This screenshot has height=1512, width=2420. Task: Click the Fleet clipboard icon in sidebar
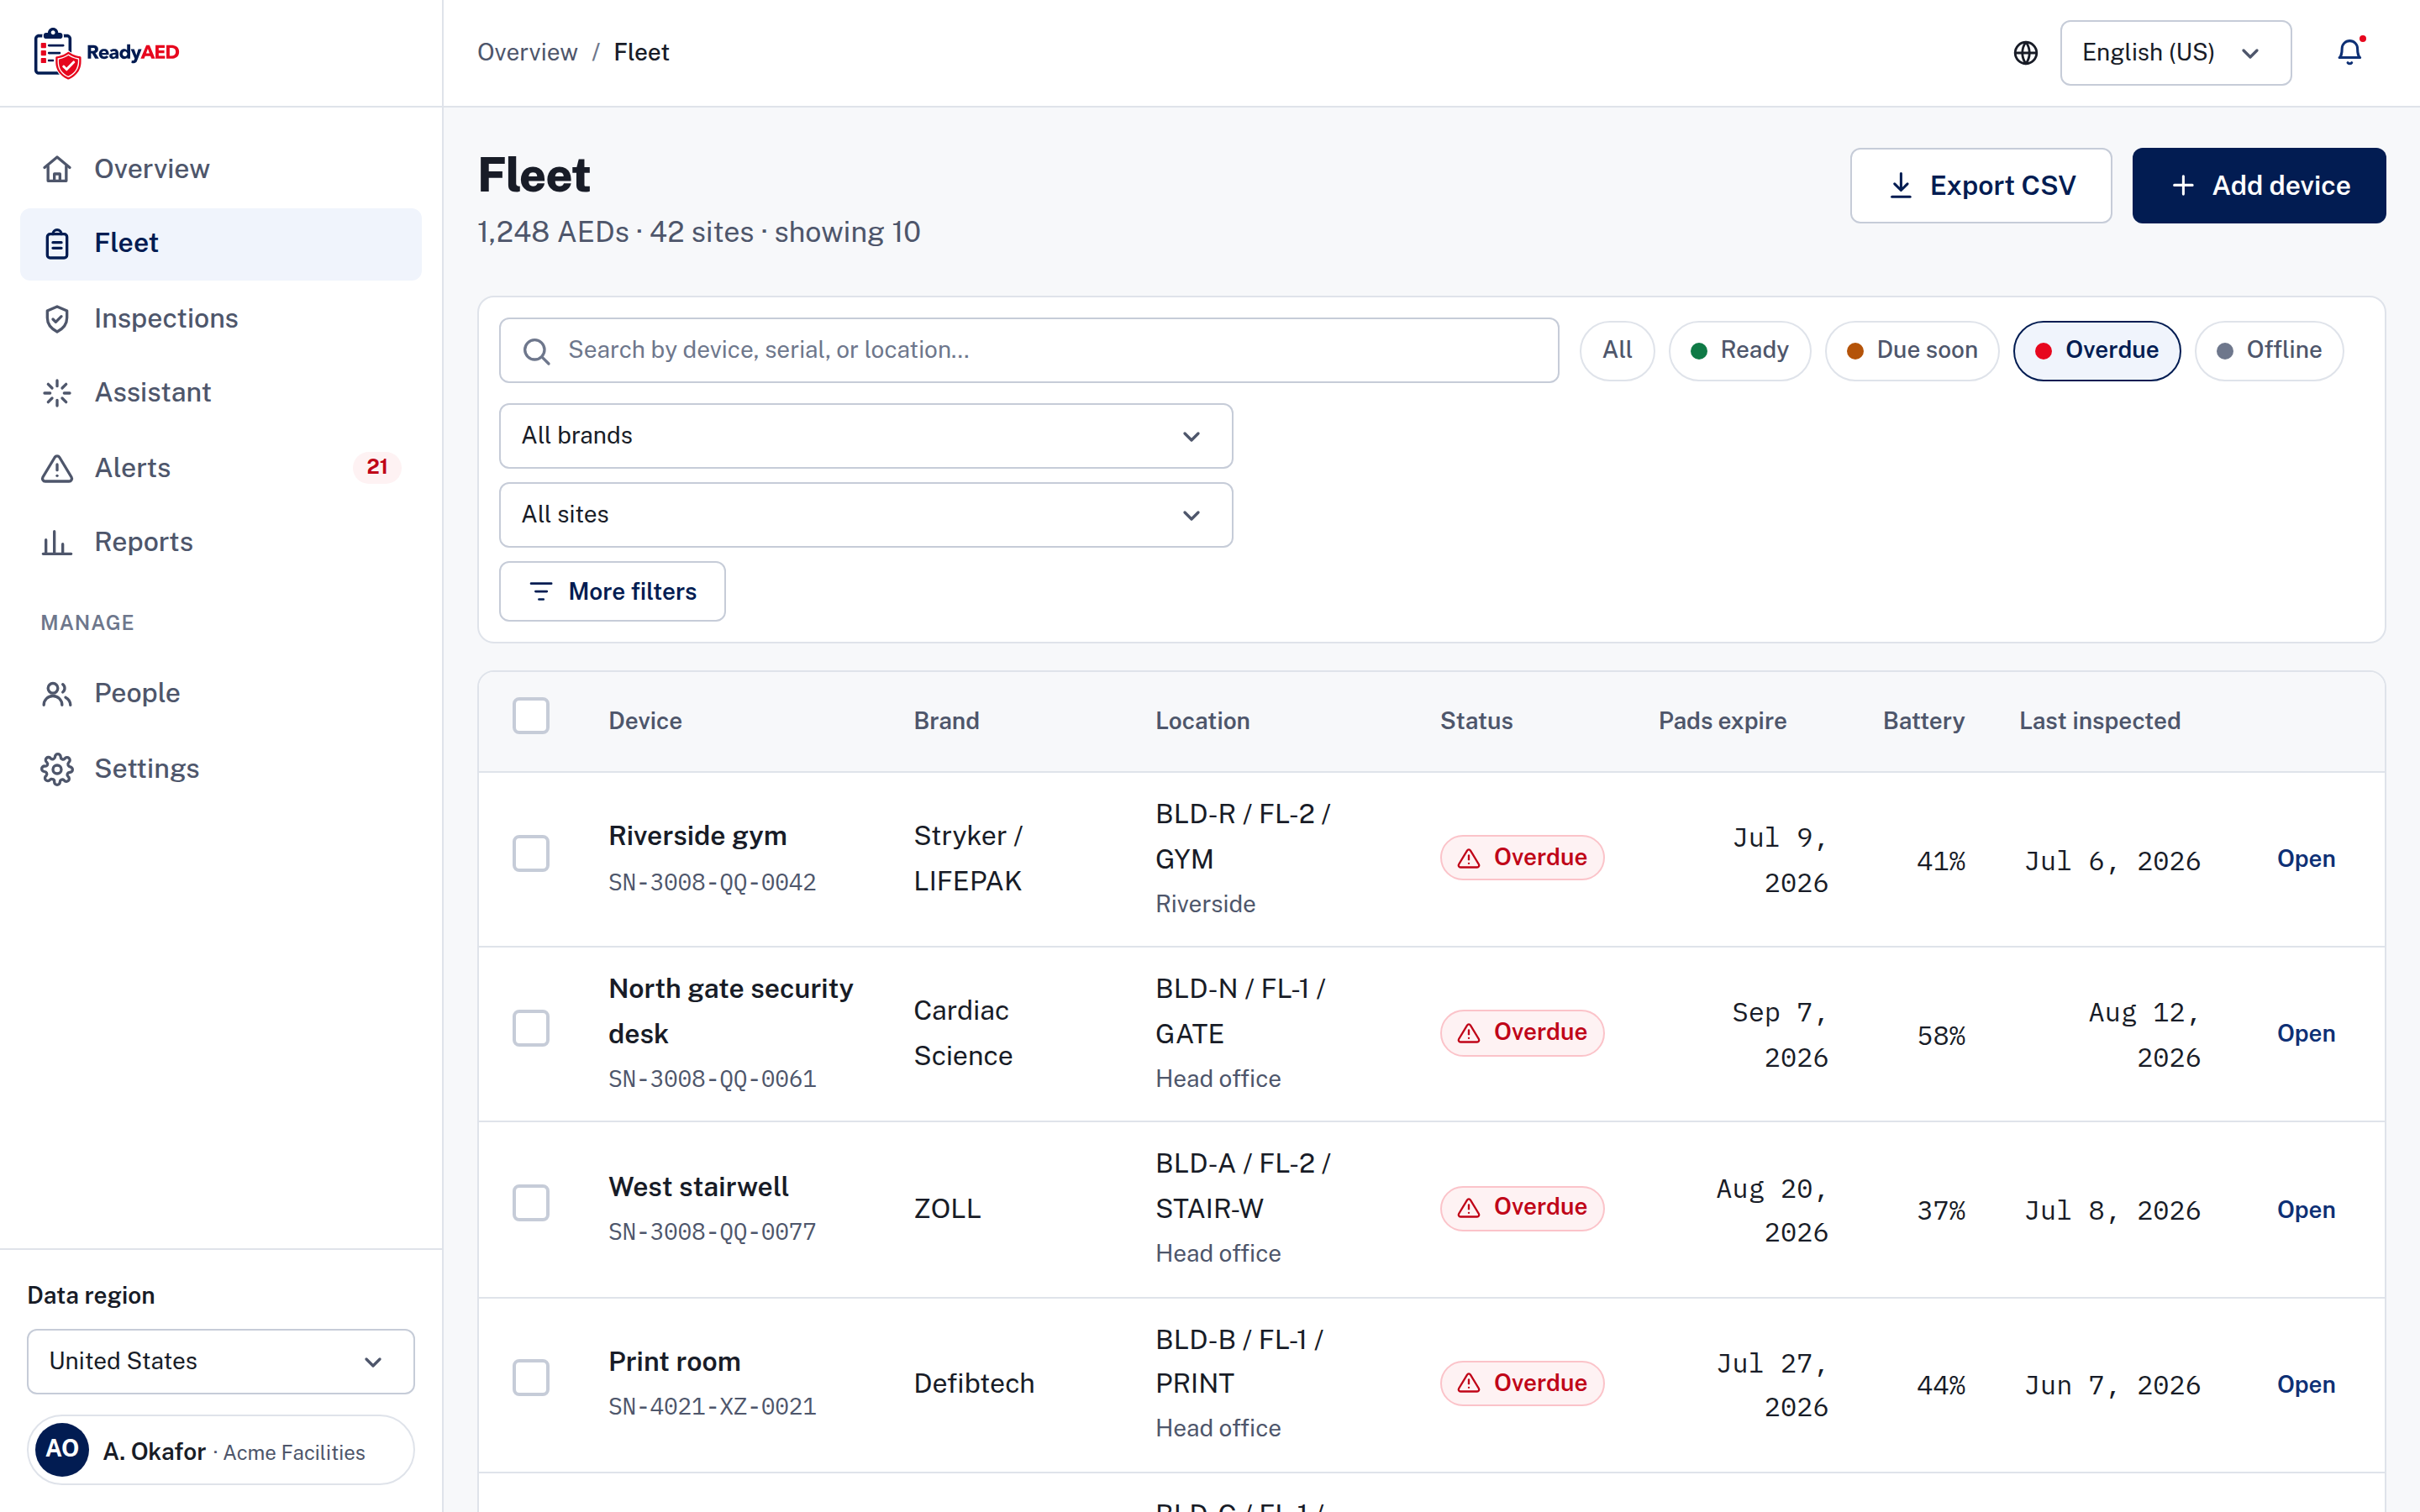click(x=57, y=243)
